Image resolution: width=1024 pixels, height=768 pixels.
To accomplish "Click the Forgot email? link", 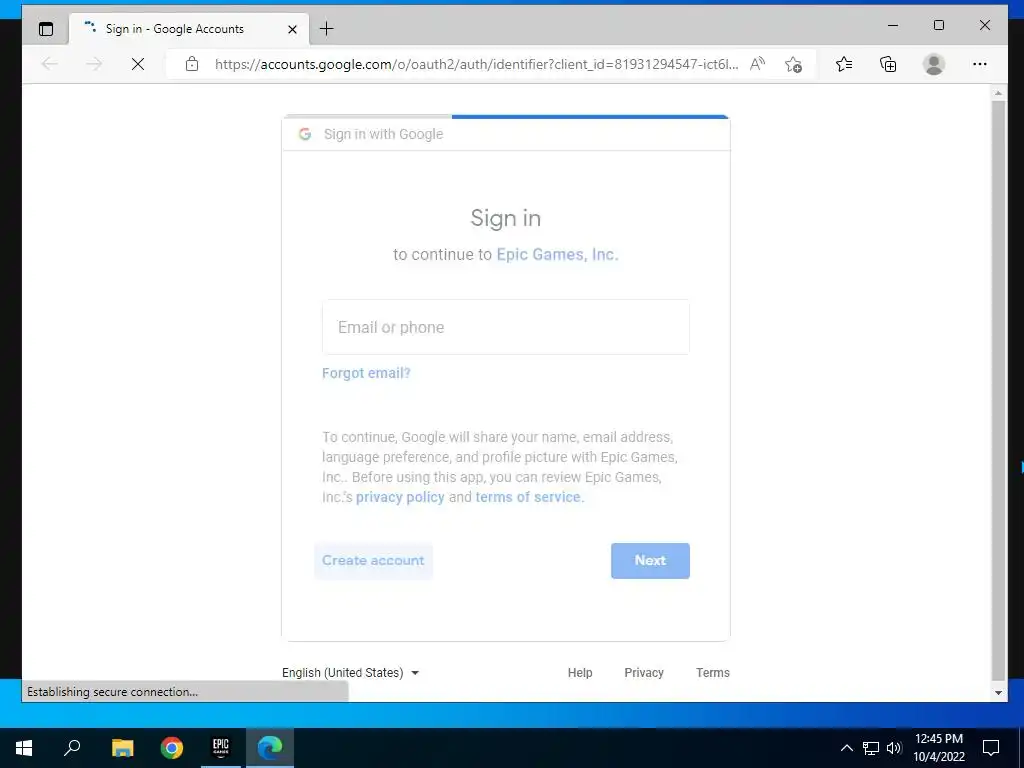I will pos(366,373).
